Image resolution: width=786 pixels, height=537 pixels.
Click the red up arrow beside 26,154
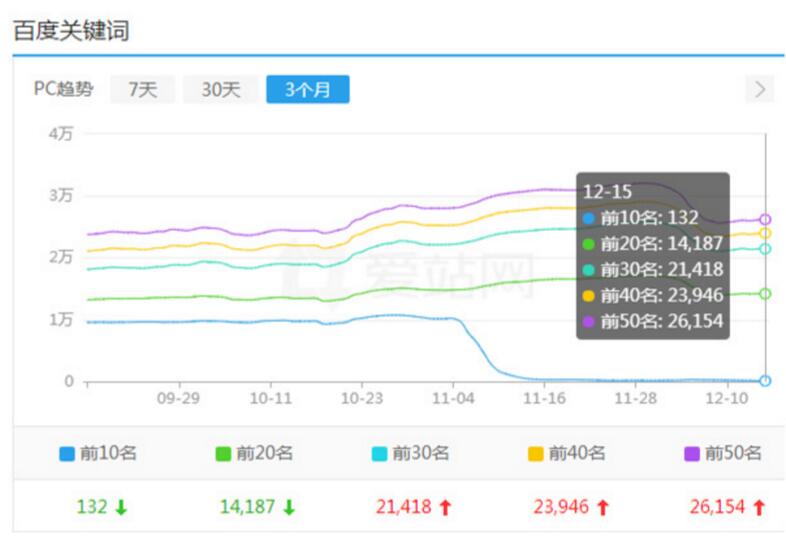click(x=759, y=507)
